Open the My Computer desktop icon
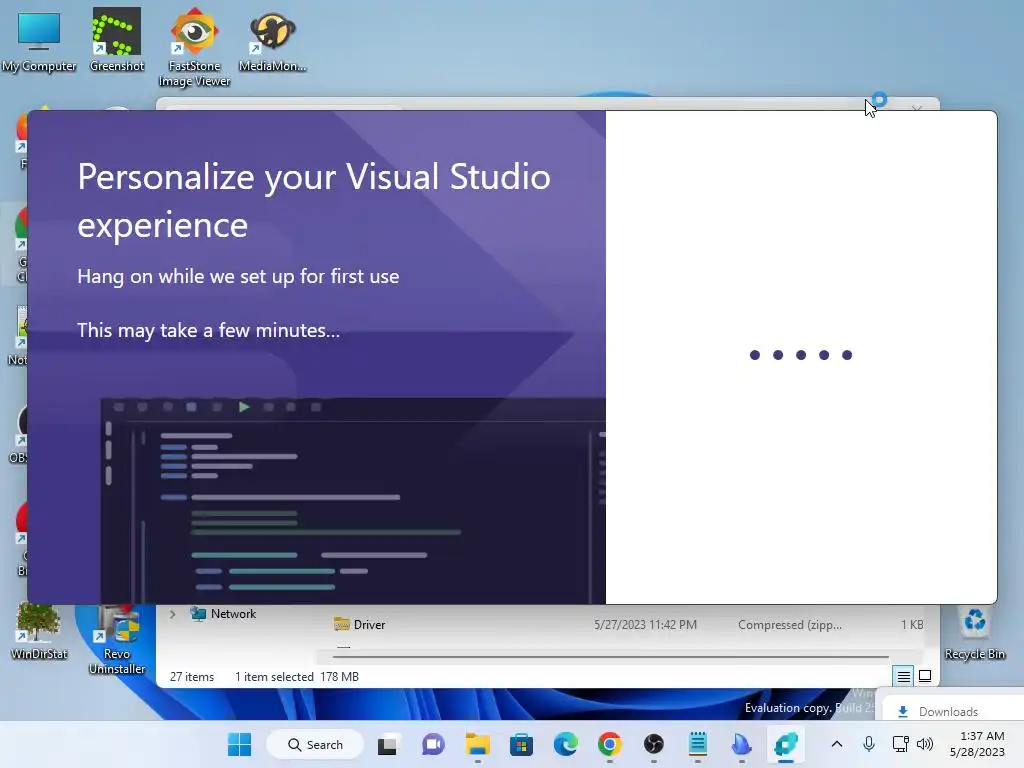 [39, 41]
